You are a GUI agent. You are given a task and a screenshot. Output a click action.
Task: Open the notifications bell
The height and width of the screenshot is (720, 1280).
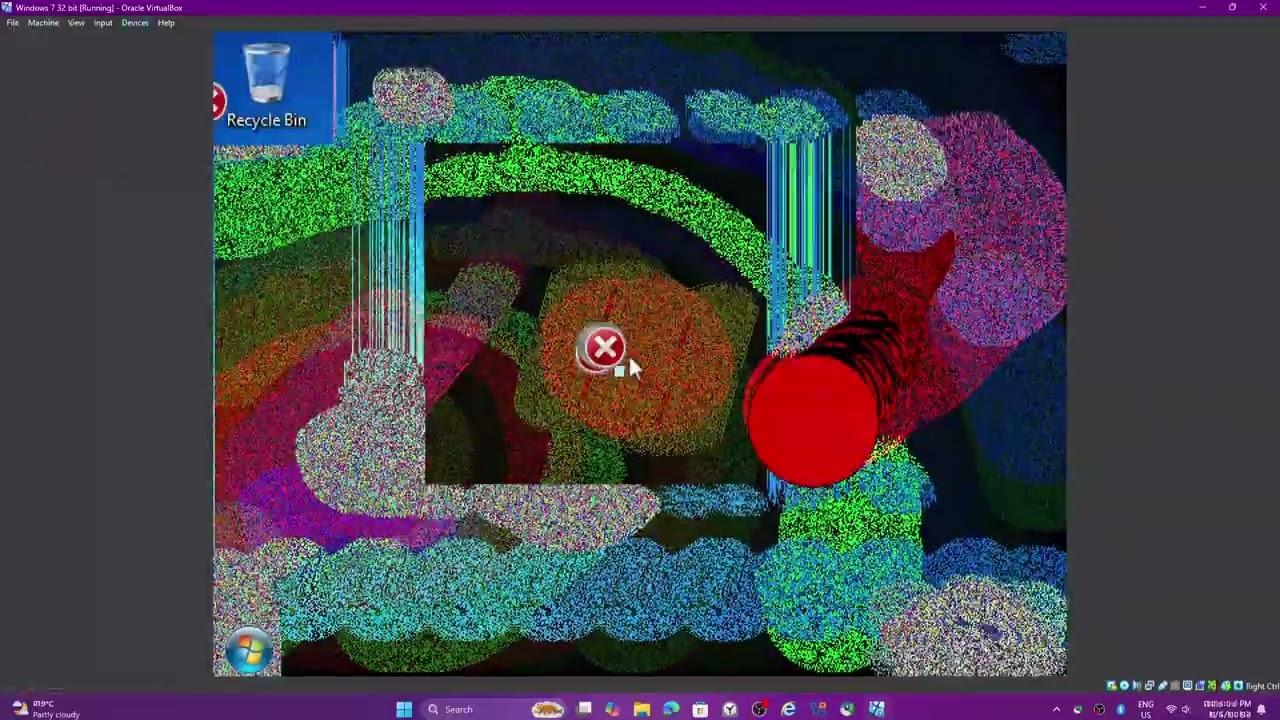click(1261, 709)
